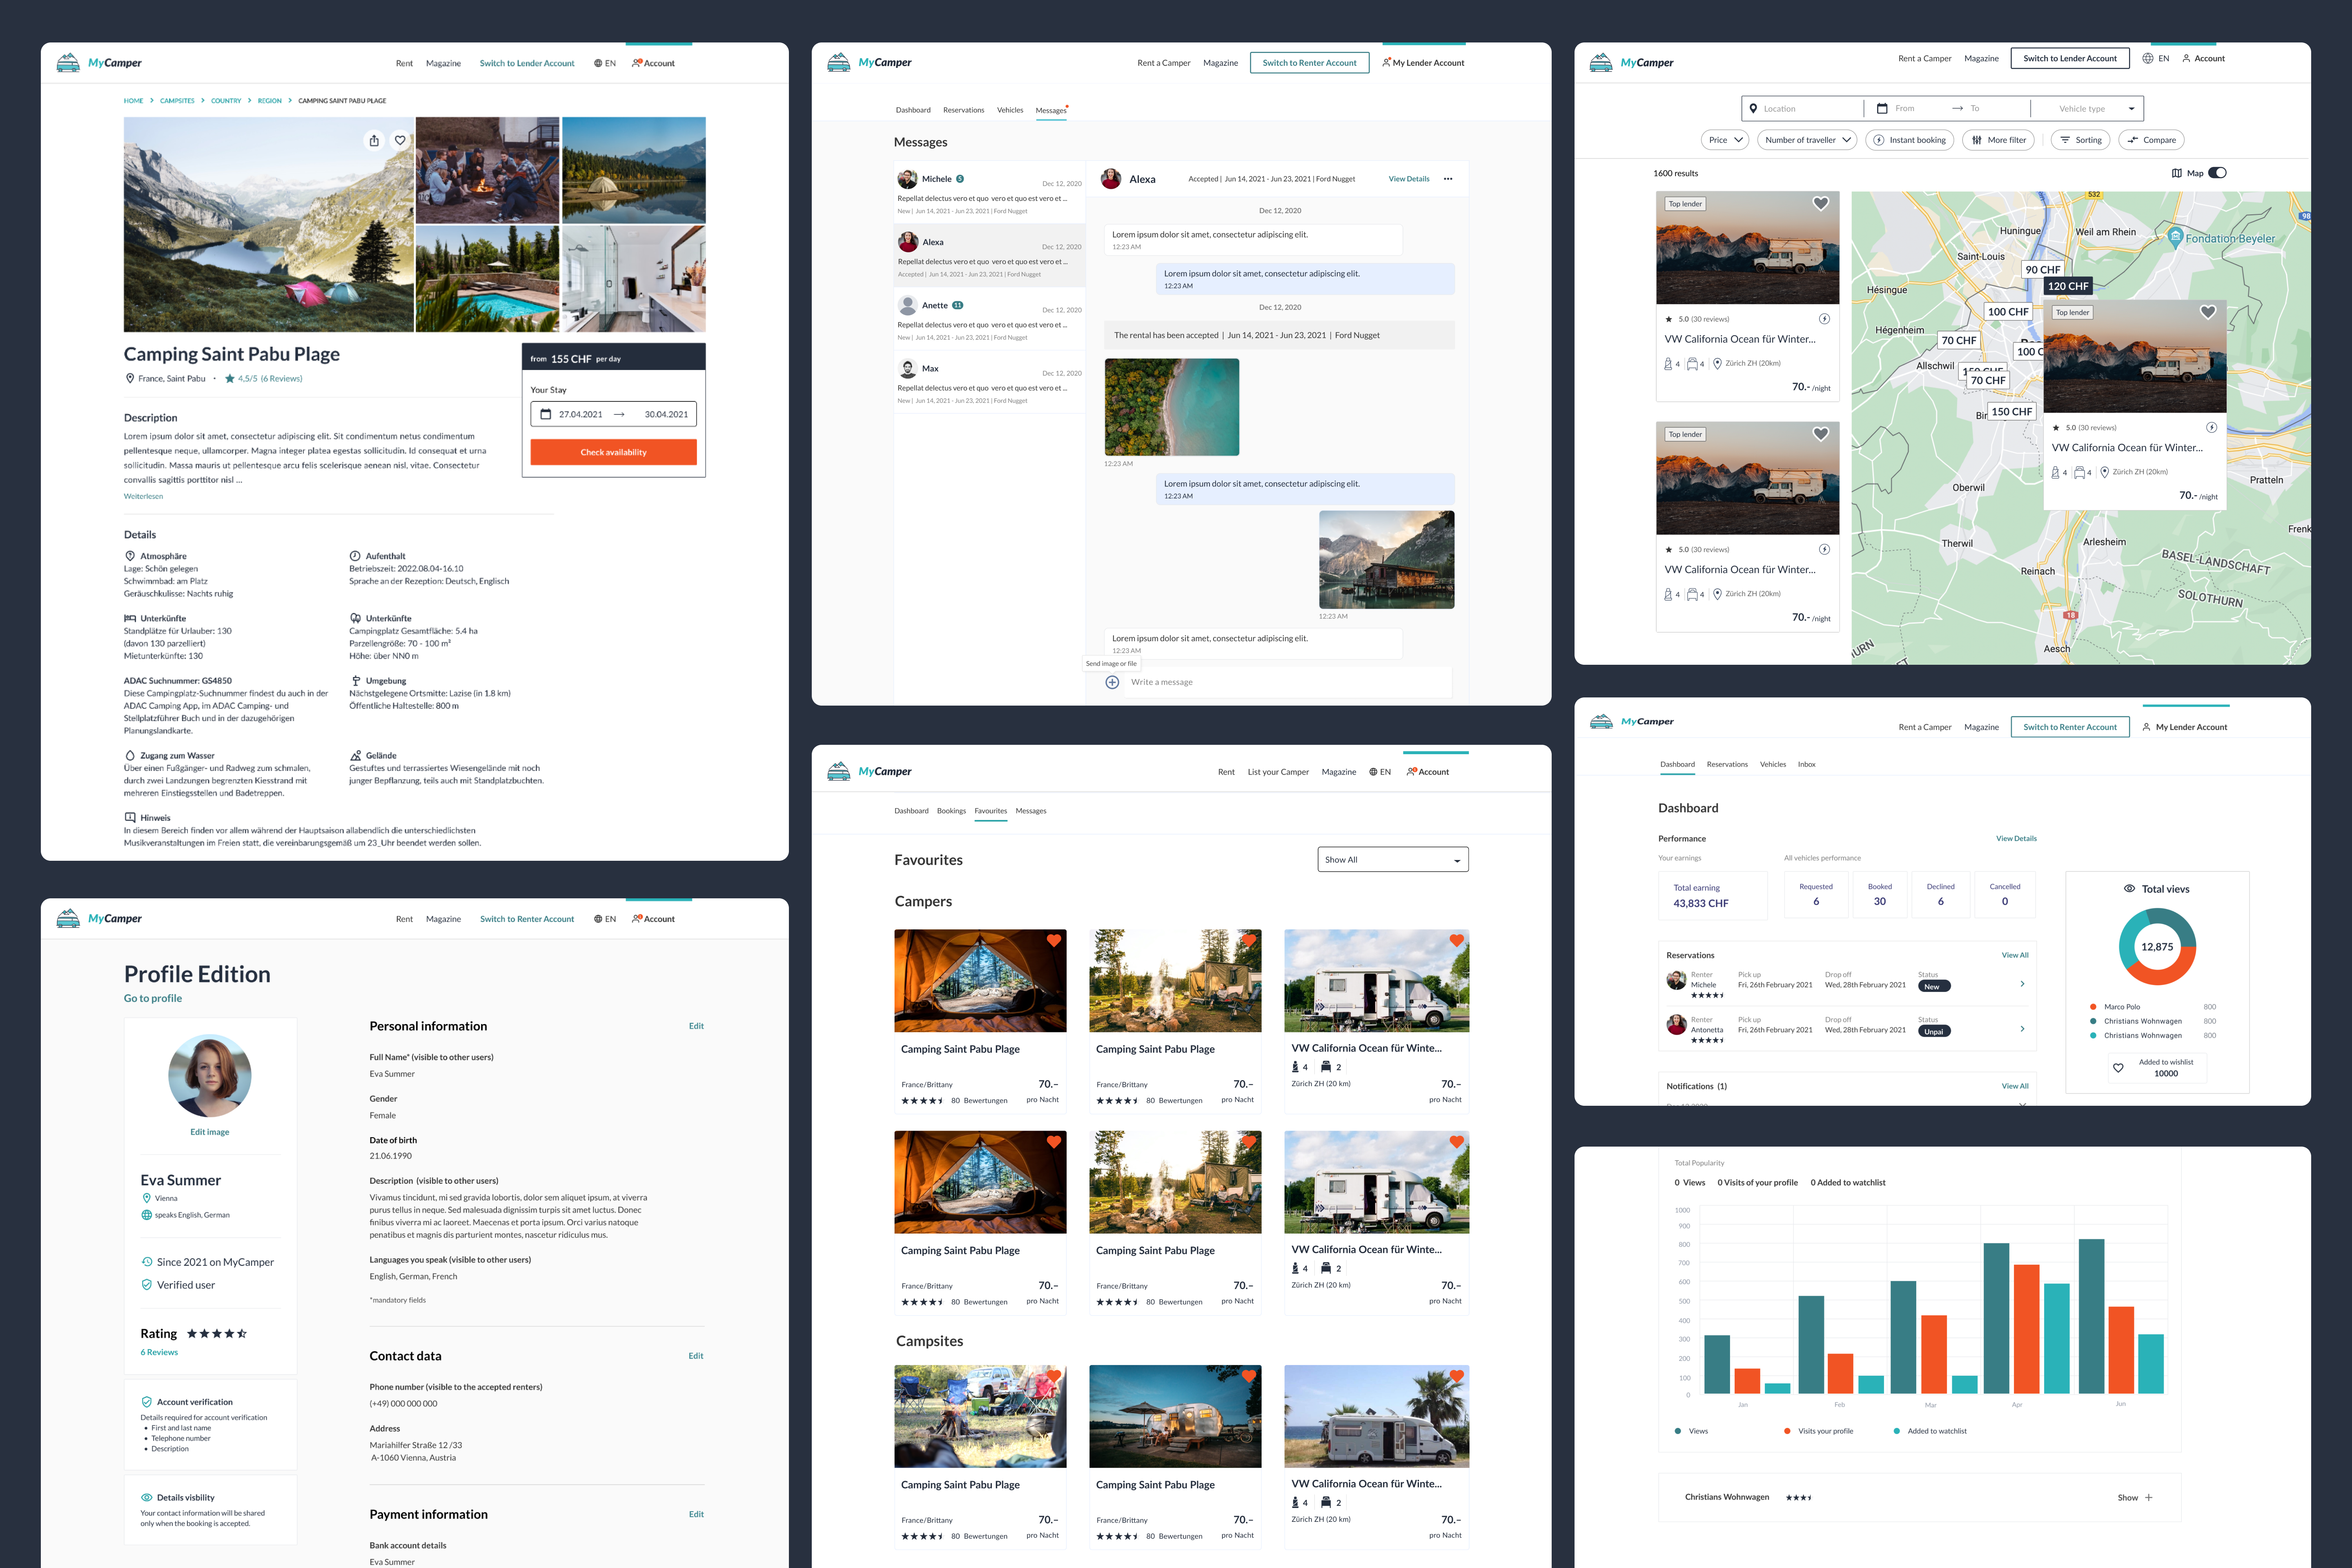Viewport: 2352px width, 1568px height.
Task: Switch off the Map toggle
Action: pos(2217,173)
